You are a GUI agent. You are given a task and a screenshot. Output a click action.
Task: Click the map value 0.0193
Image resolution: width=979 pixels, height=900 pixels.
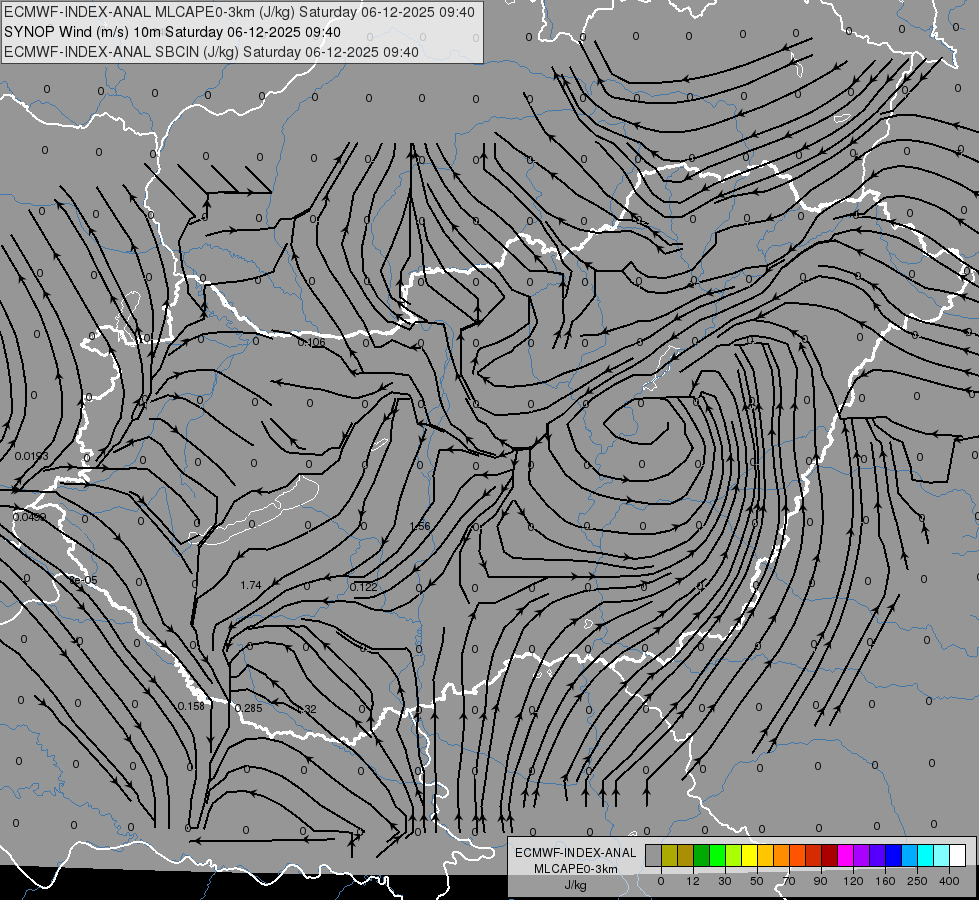pos(31,457)
